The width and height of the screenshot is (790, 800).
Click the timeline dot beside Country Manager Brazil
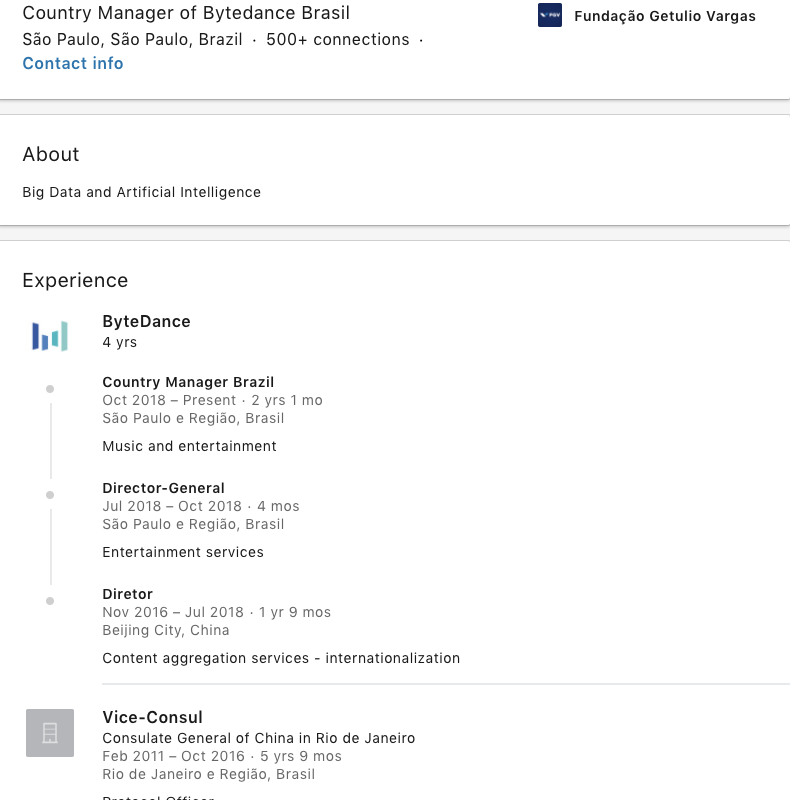point(50,388)
